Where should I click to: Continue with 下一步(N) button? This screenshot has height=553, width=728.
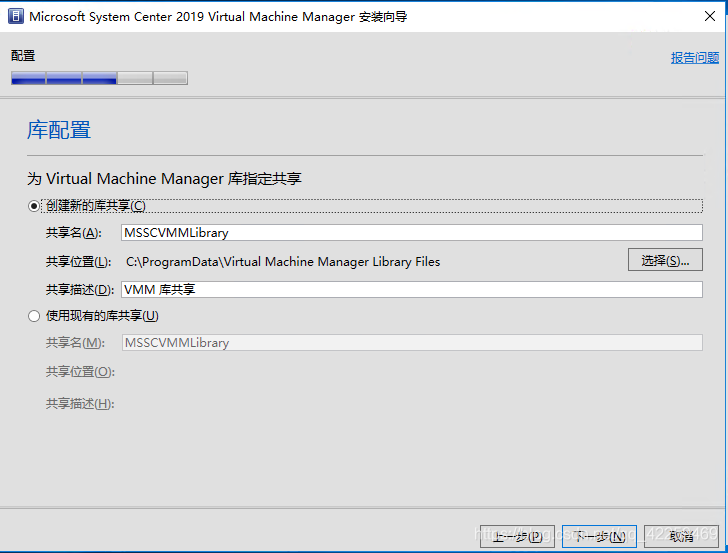click(599, 537)
